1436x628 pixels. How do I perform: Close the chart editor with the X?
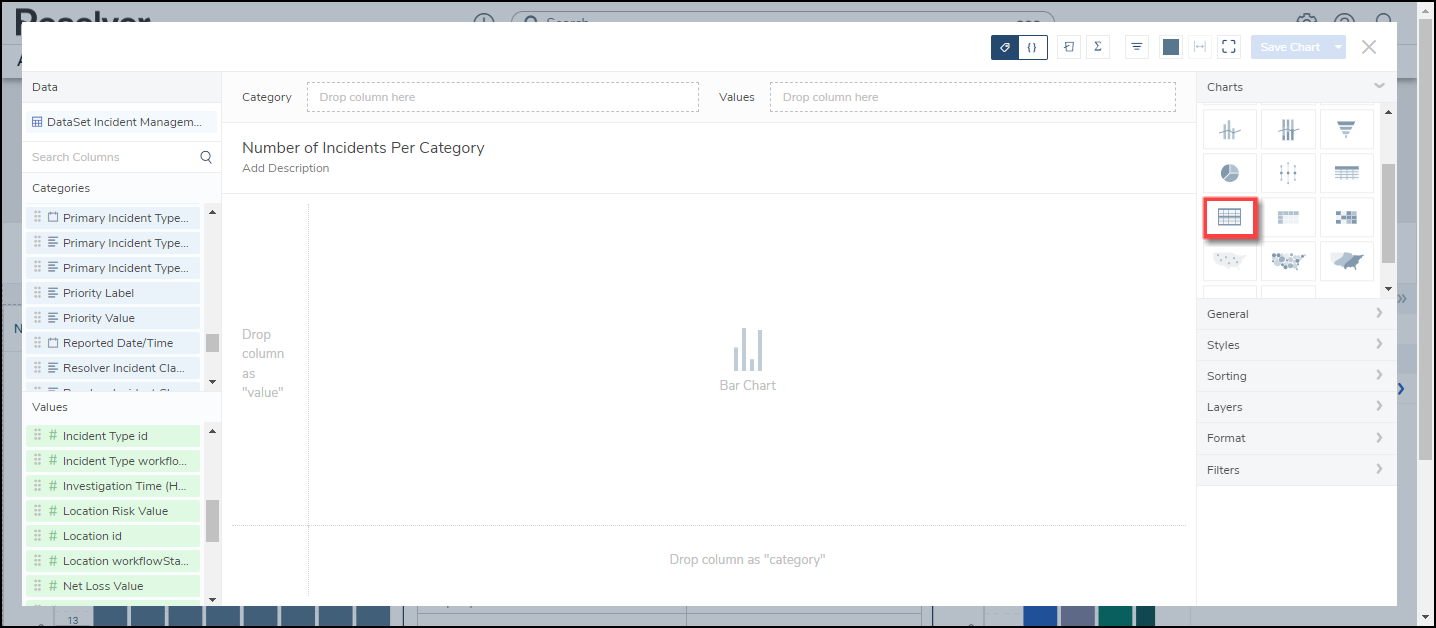[x=1369, y=47]
